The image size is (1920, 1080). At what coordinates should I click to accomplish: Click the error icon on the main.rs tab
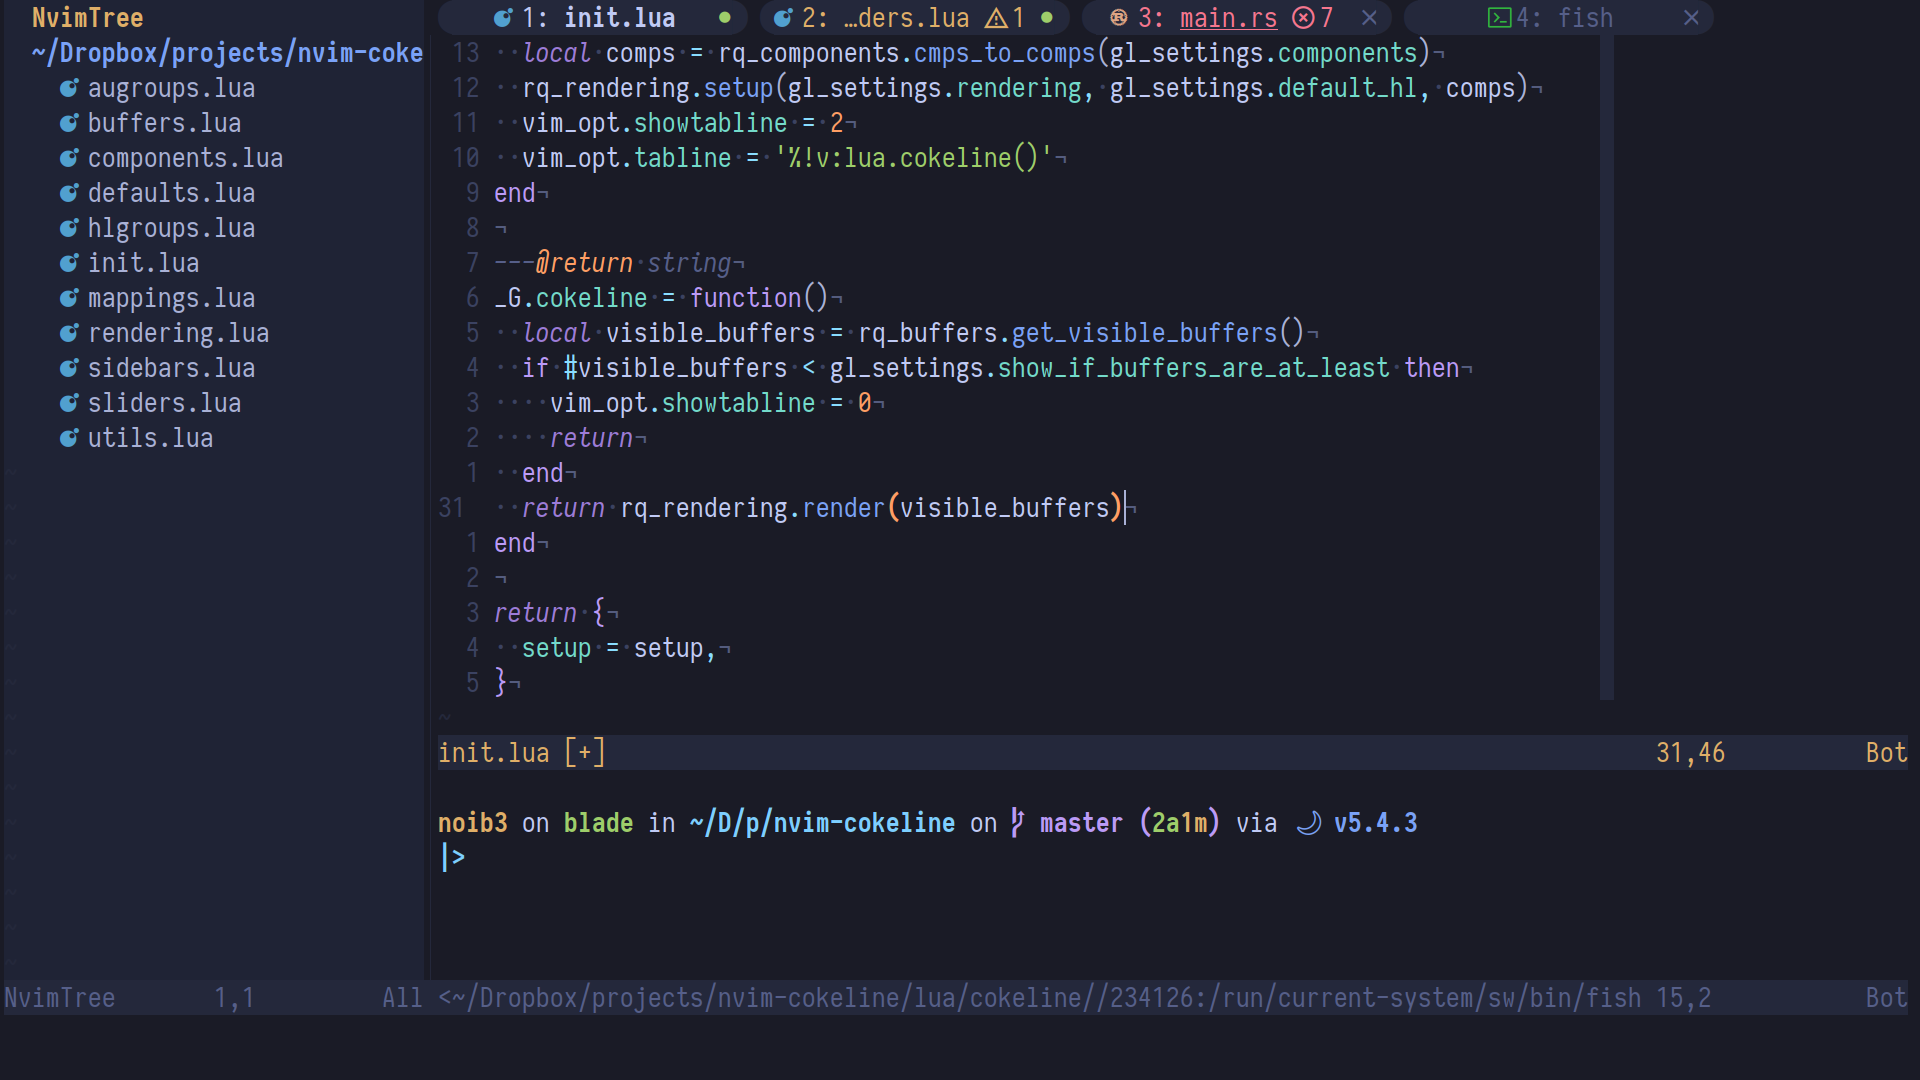(x=1303, y=18)
